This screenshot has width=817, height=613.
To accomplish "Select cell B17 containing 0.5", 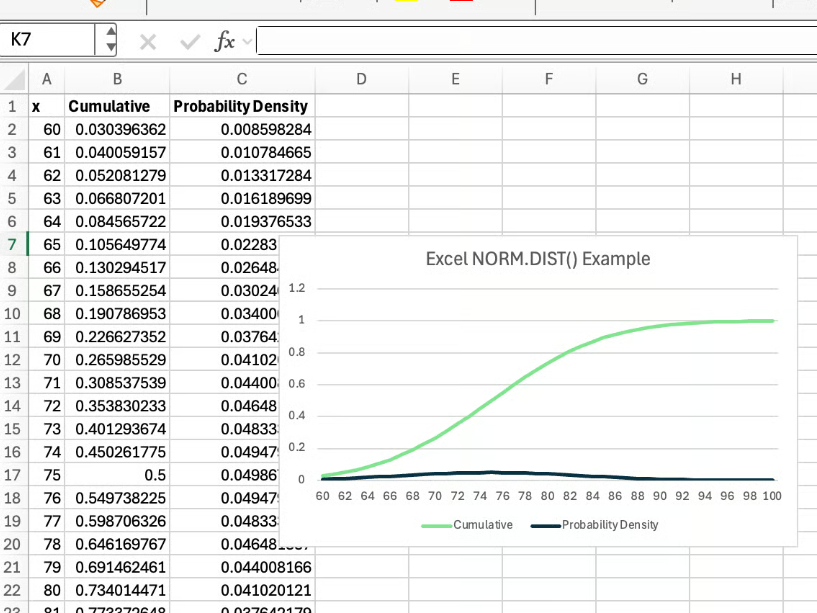I will (x=117, y=475).
